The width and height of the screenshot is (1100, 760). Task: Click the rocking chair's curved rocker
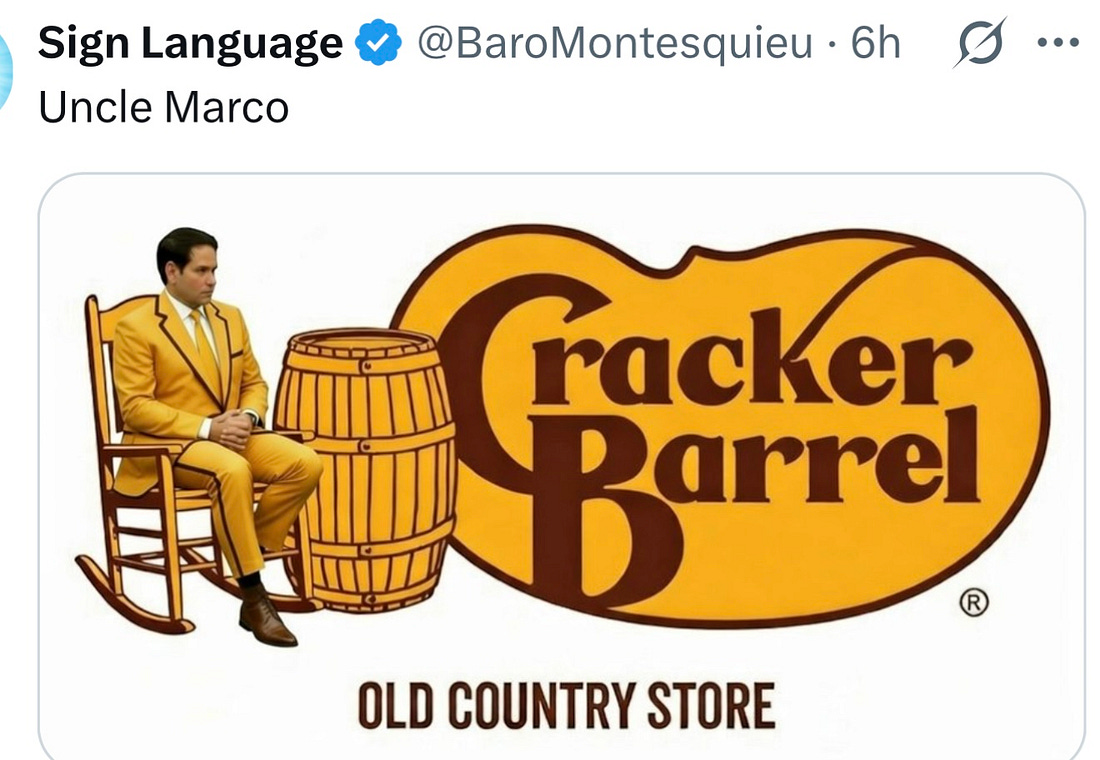pyautogui.click(x=133, y=598)
